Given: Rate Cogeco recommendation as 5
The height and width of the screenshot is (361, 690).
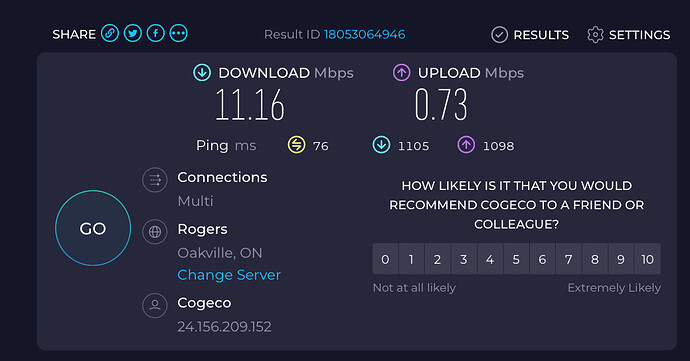Looking at the screenshot, I should click(x=516, y=259).
